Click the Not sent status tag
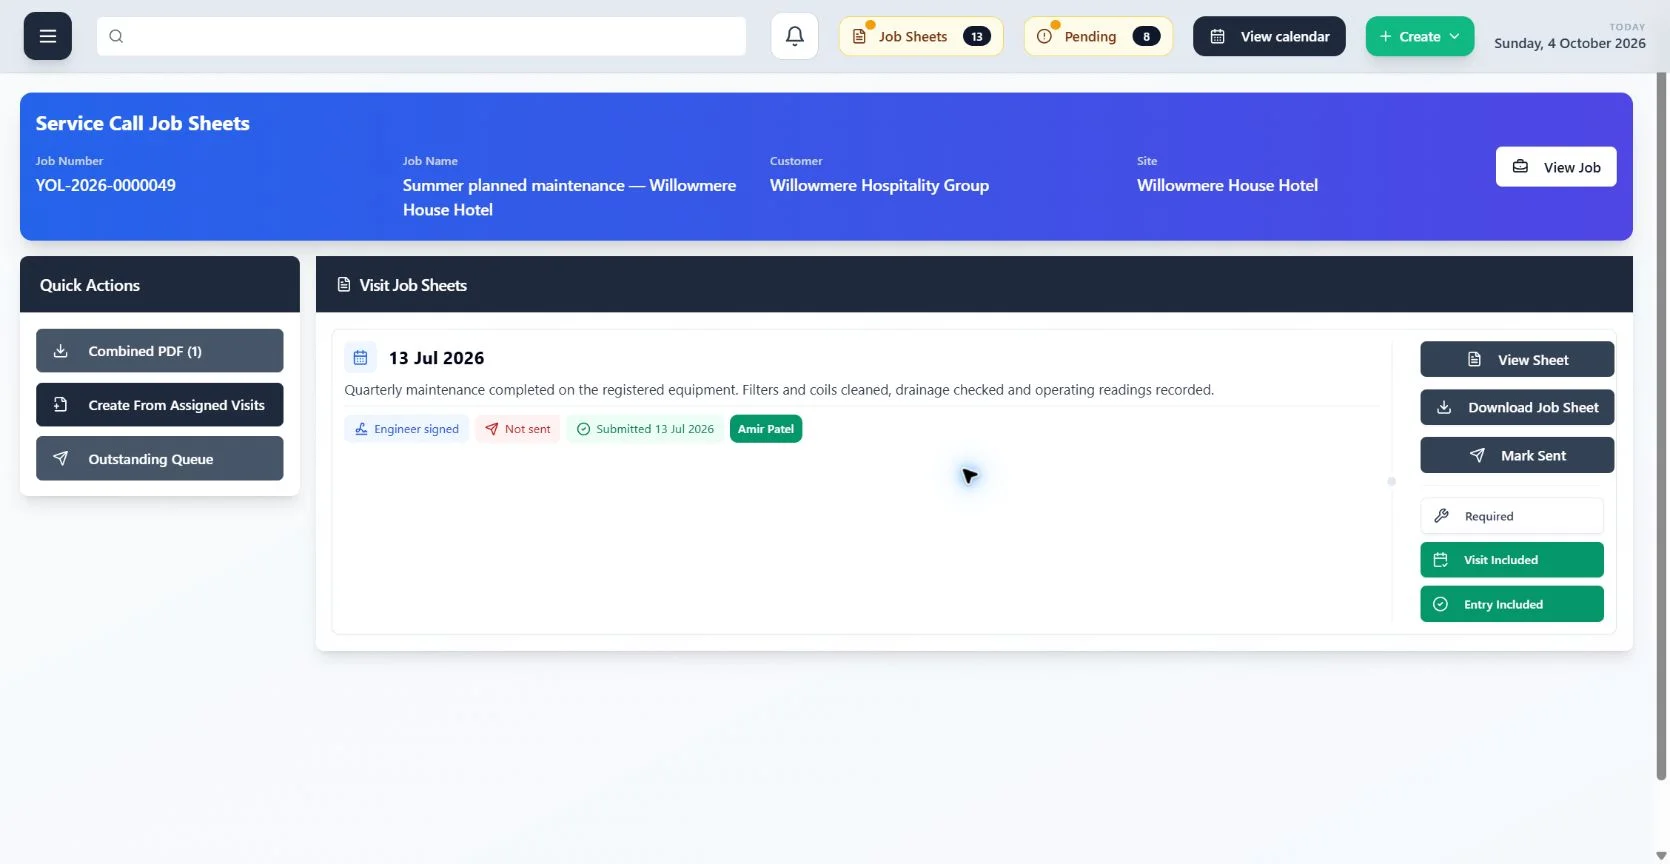This screenshot has width=1670, height=864. (x=518, y=429)
